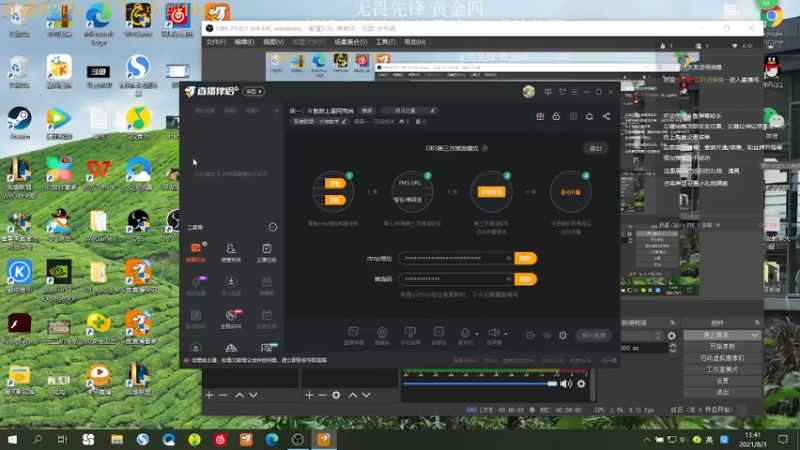
Task: Open the OBS 编辑(E) menu
Action: point(244,42)
